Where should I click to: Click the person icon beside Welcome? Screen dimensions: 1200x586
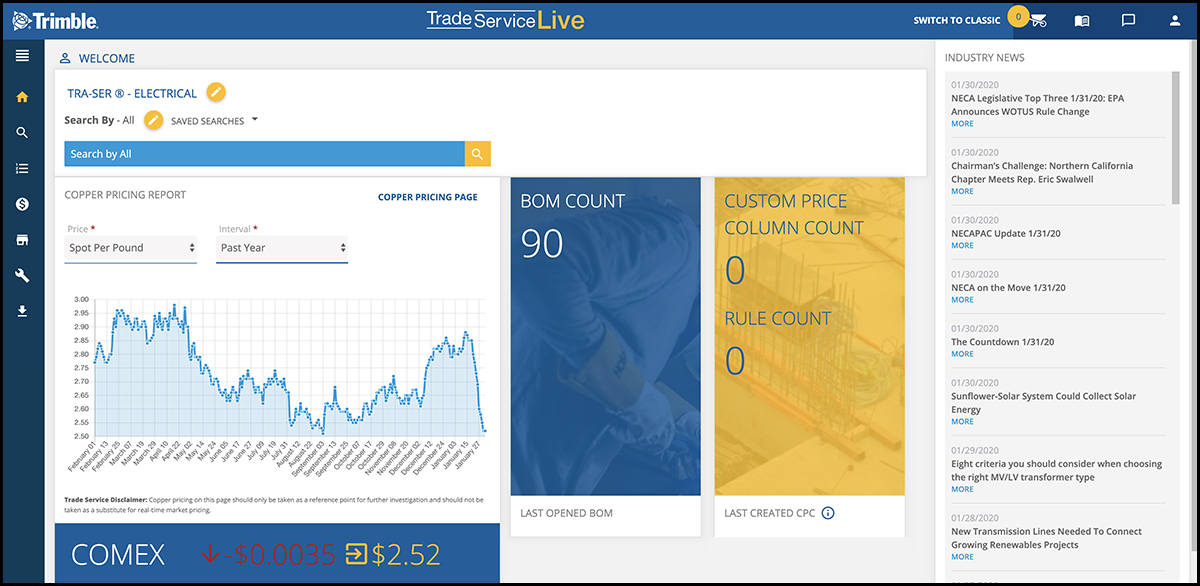click(x=65, y=58)
